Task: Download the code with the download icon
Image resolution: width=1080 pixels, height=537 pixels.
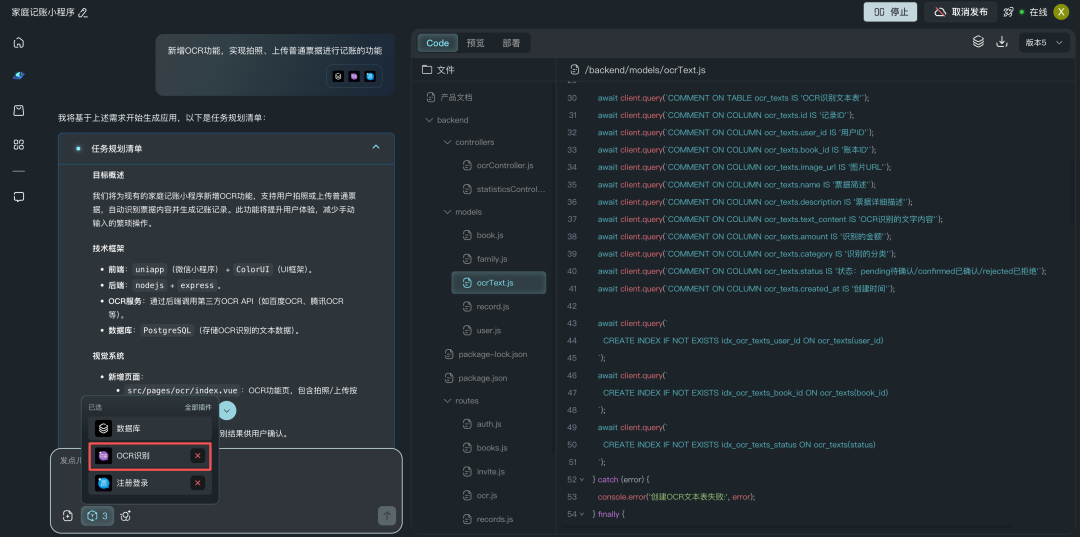Action: coord(1001,42)
